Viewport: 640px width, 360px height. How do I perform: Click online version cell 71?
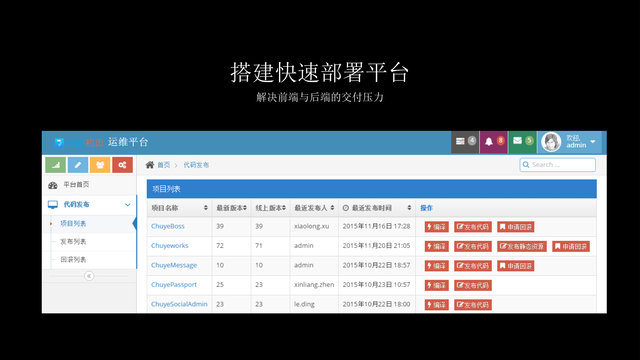click(259, 246)
